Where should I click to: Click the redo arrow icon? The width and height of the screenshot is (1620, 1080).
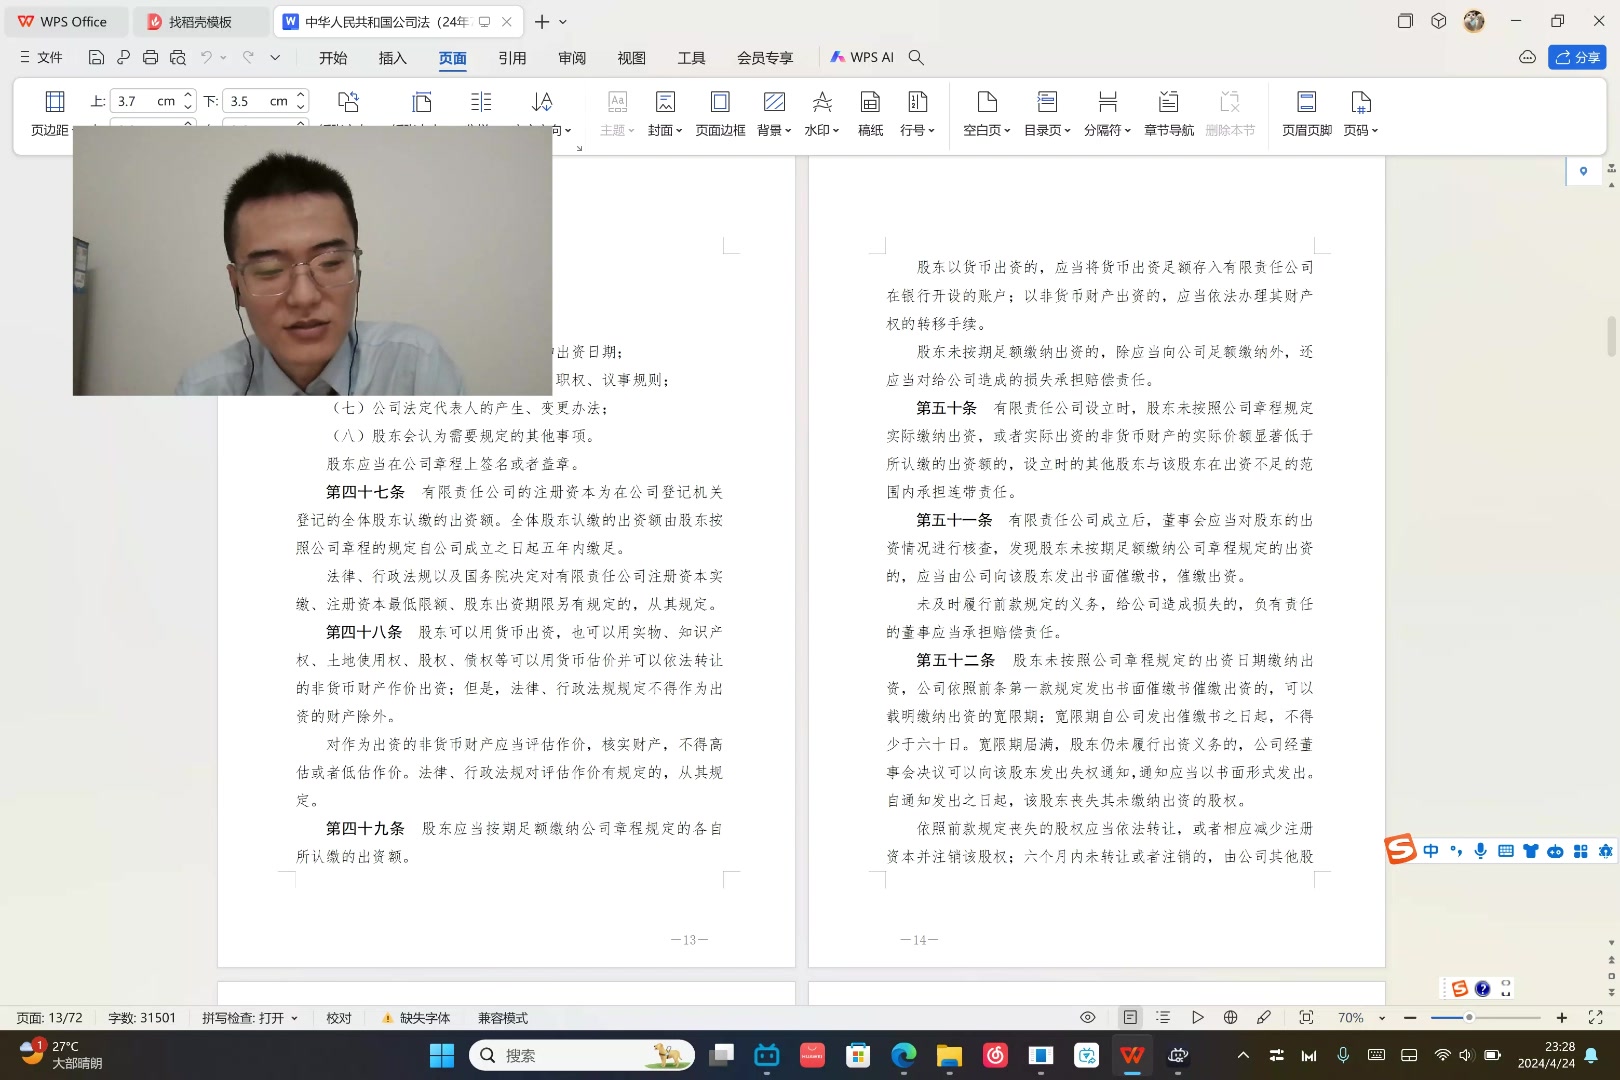point(248,58)
